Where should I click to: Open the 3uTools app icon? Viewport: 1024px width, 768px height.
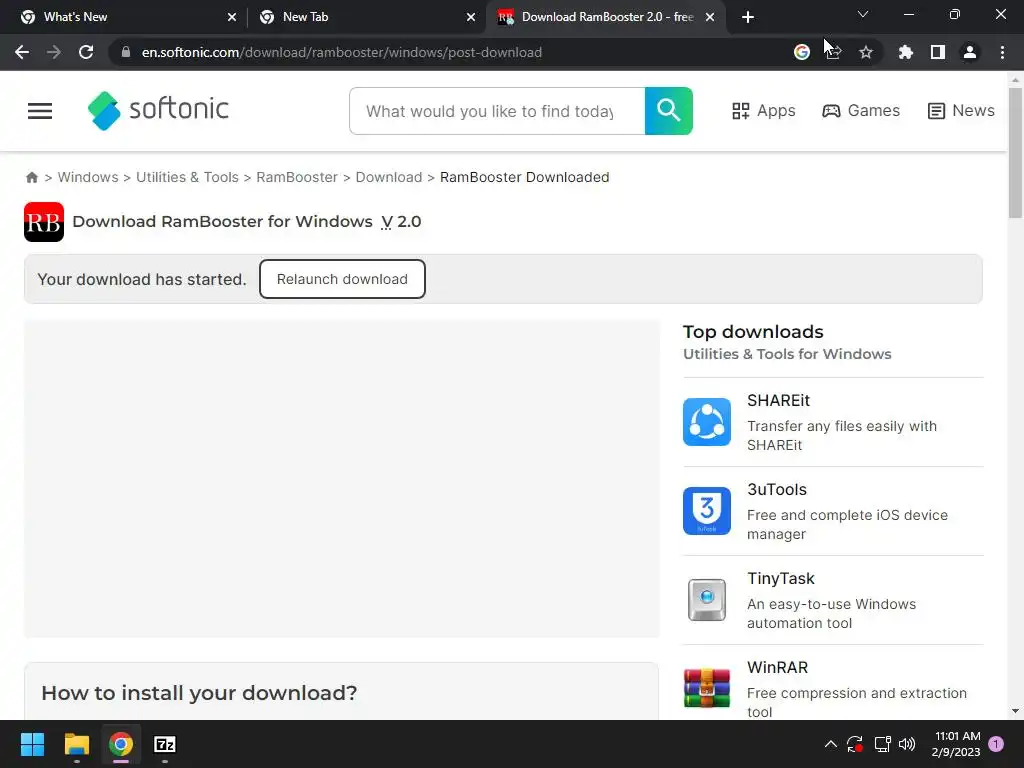(x=707, y=511)
